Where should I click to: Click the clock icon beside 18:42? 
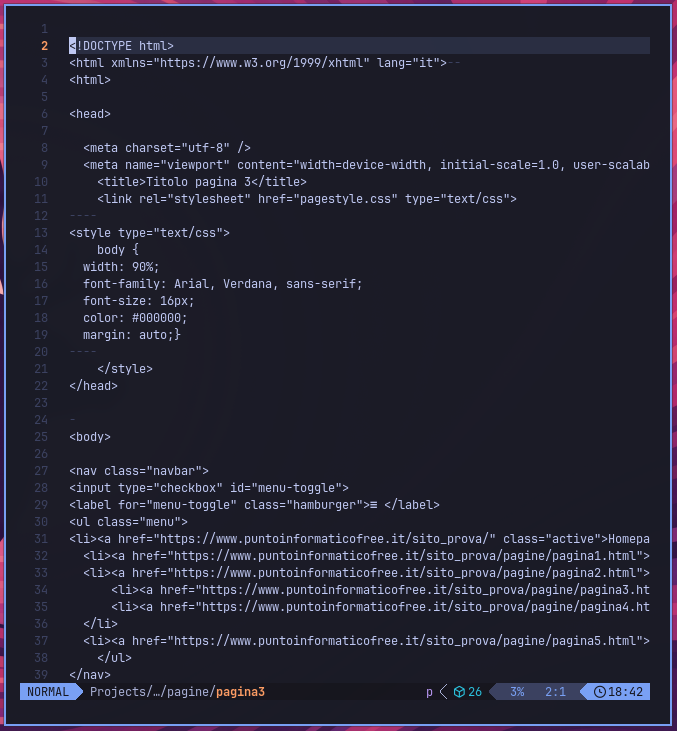[600, 692]
